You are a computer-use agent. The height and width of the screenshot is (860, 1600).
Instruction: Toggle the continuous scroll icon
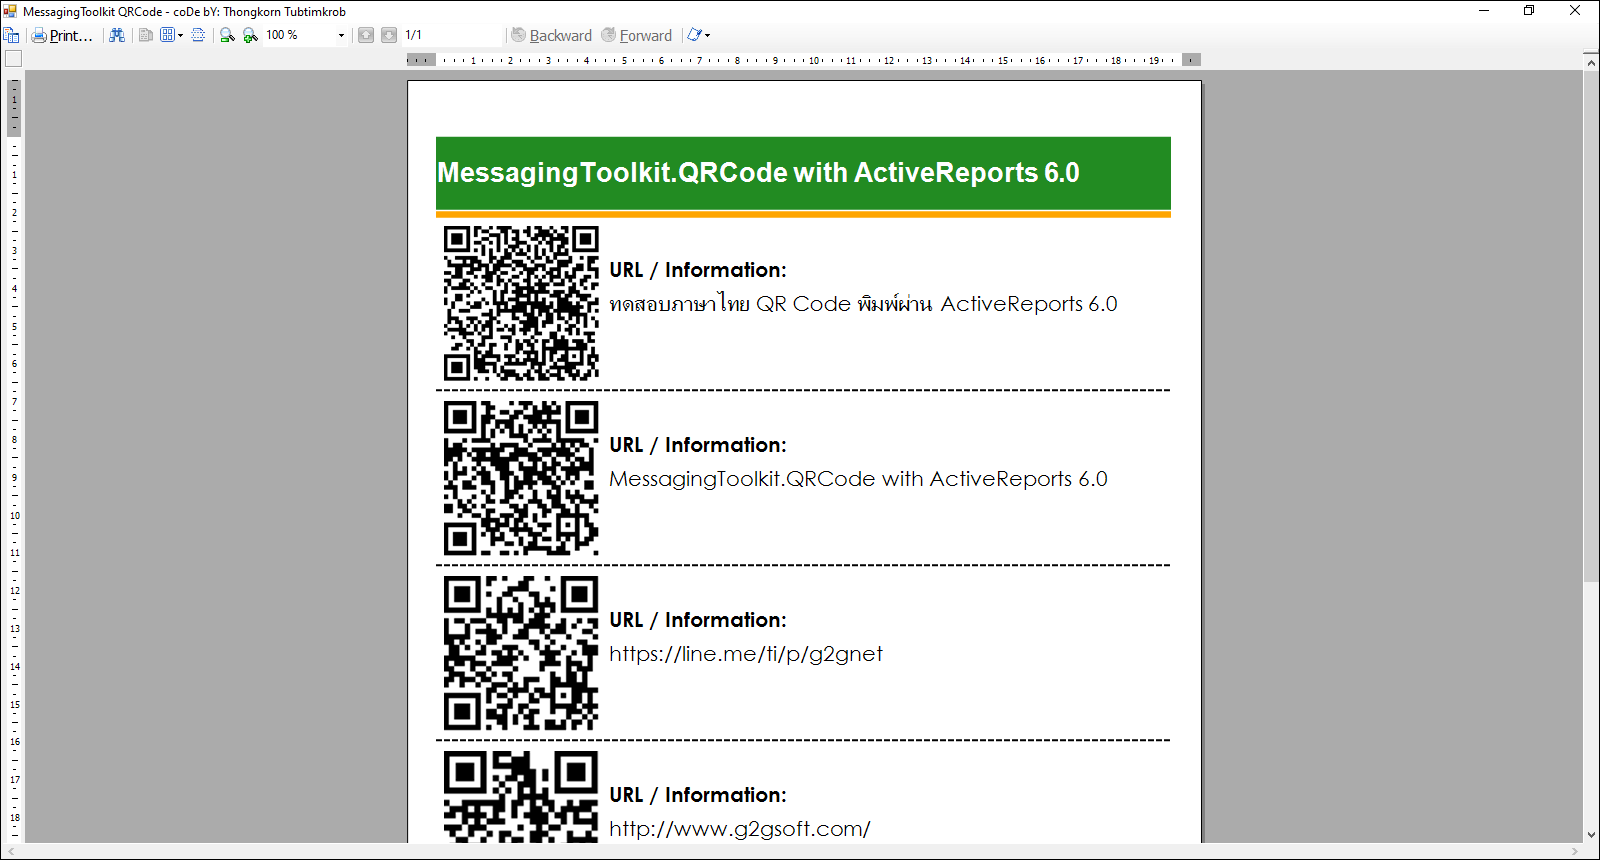198,35
